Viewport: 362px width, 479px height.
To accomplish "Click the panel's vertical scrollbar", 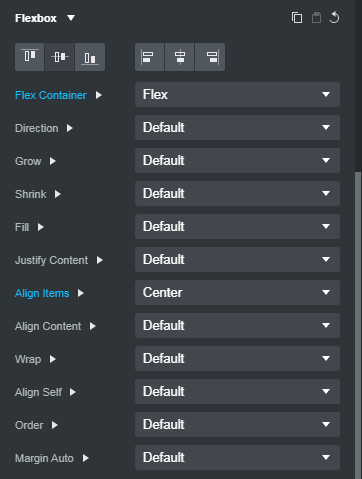I will pos(358,325).
